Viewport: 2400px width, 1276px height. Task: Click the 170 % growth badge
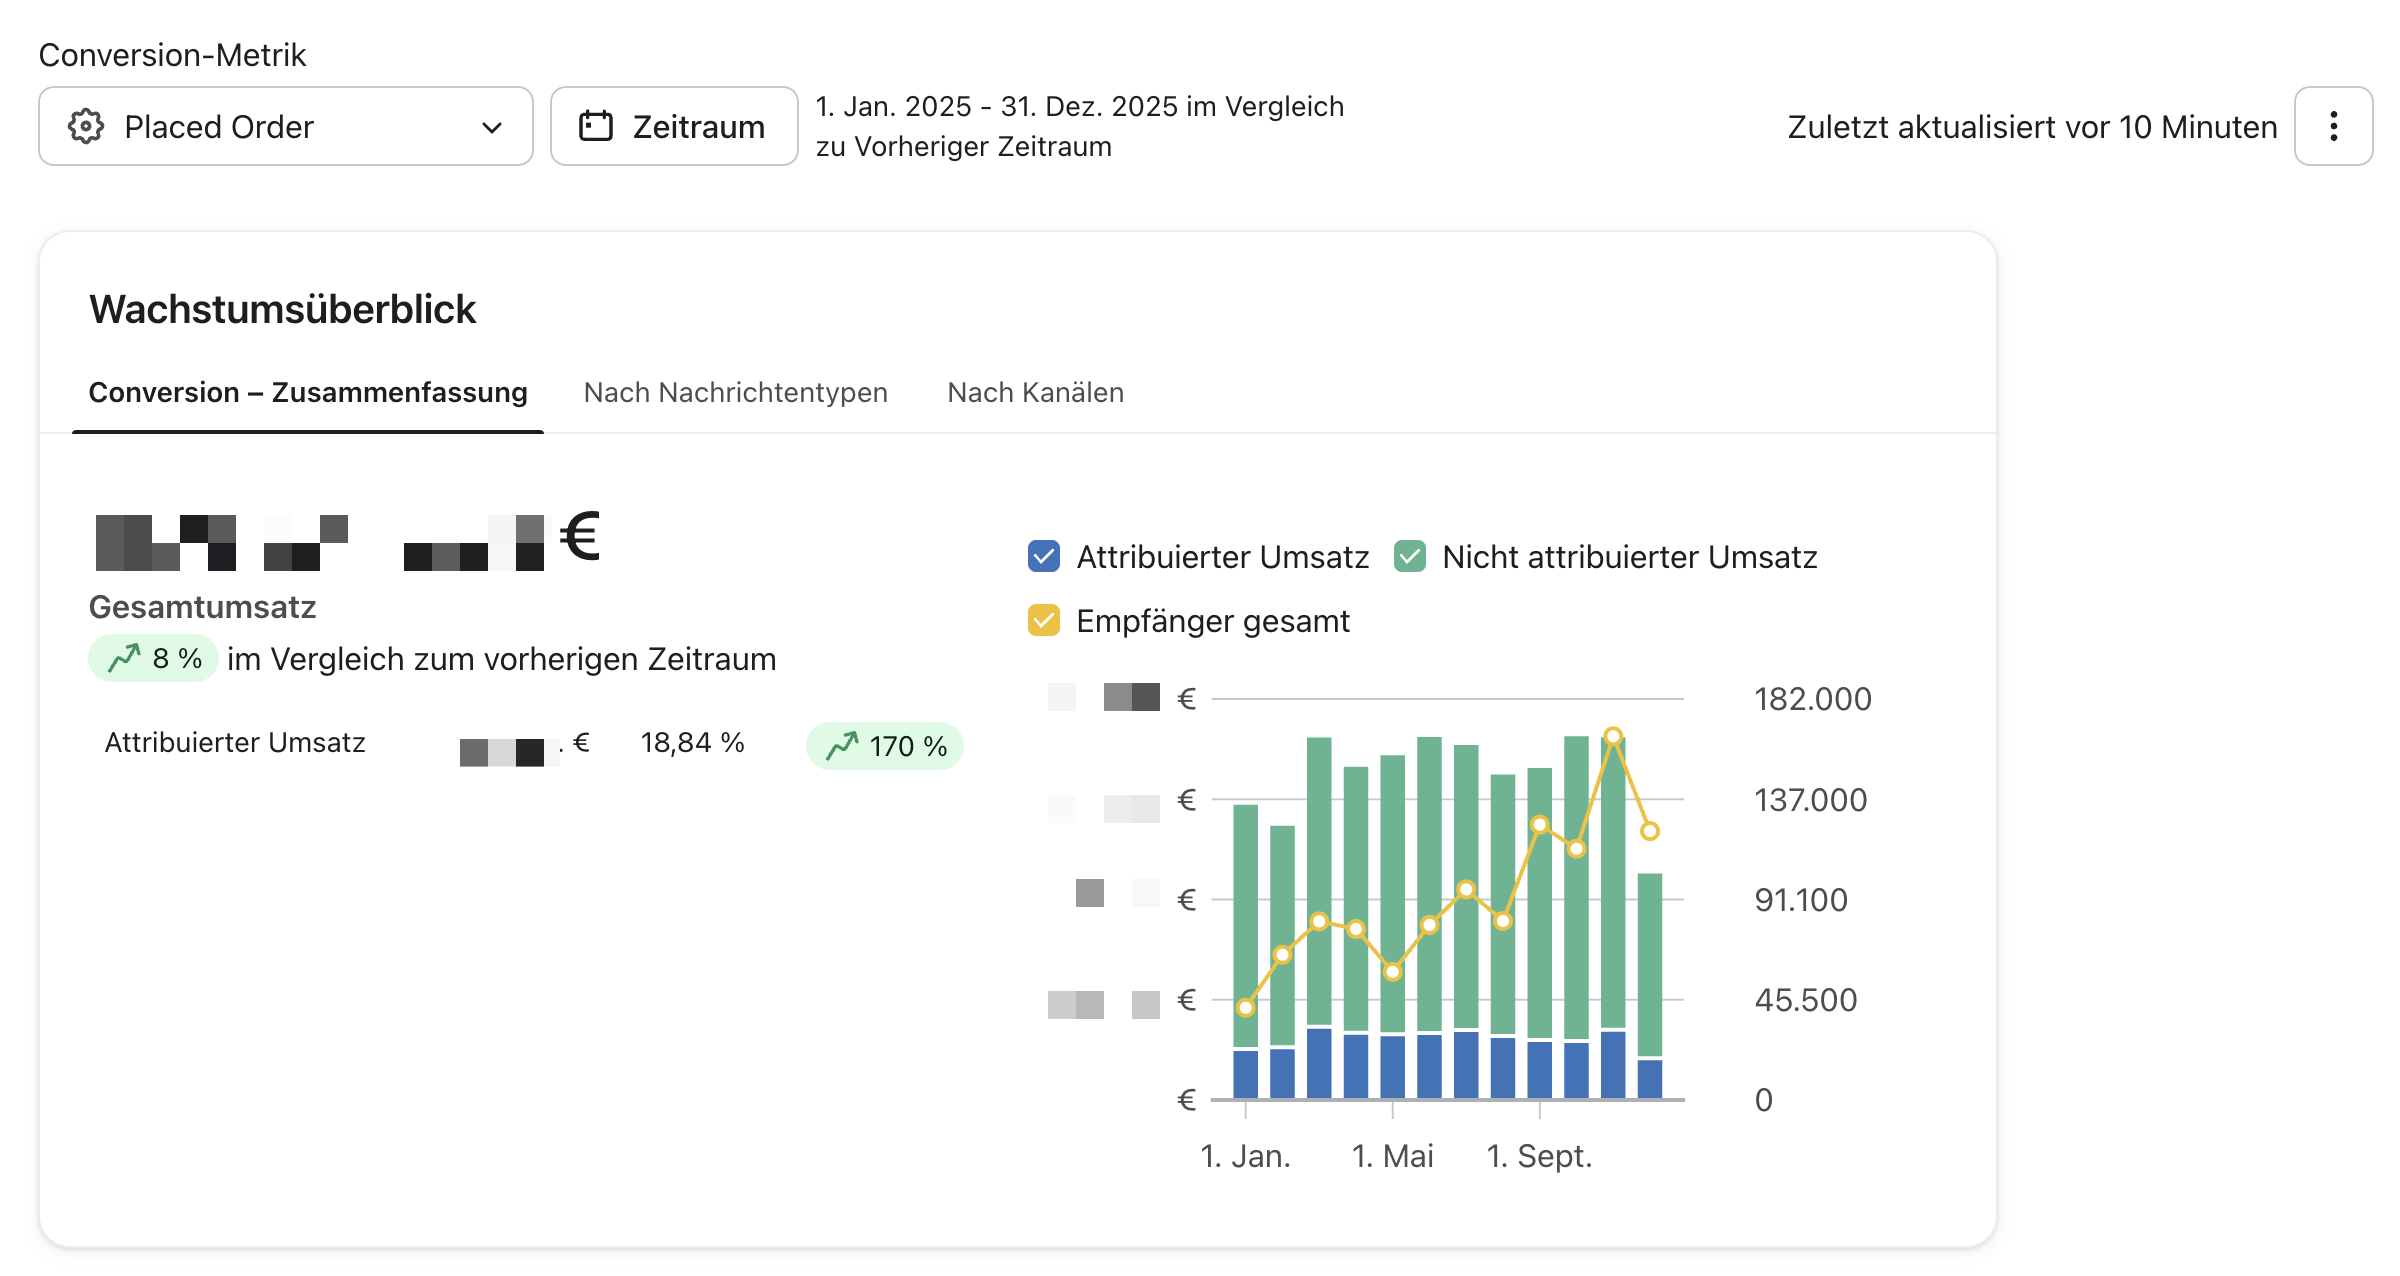click(x=885, y=746)
